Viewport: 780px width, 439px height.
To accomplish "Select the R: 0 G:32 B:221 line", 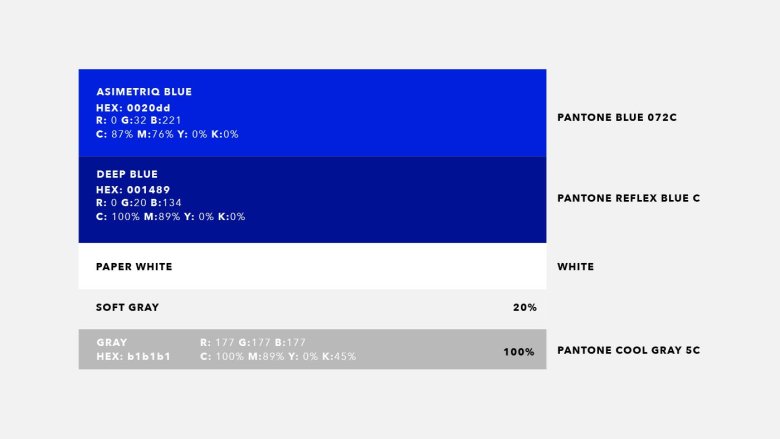I will pyautogui.click(x=139, y=120).
